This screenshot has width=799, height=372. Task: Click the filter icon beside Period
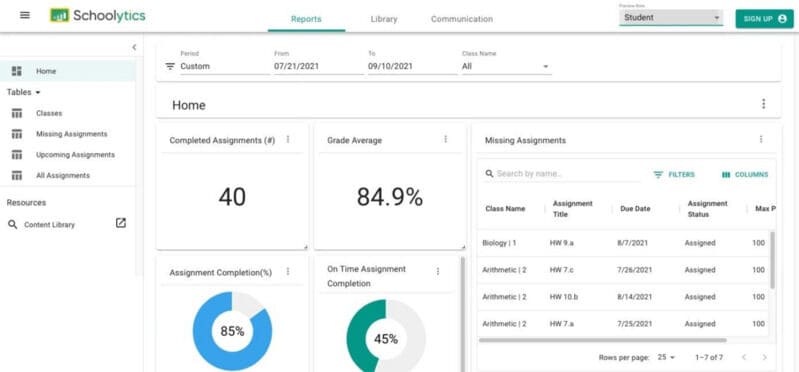(170, 66)
